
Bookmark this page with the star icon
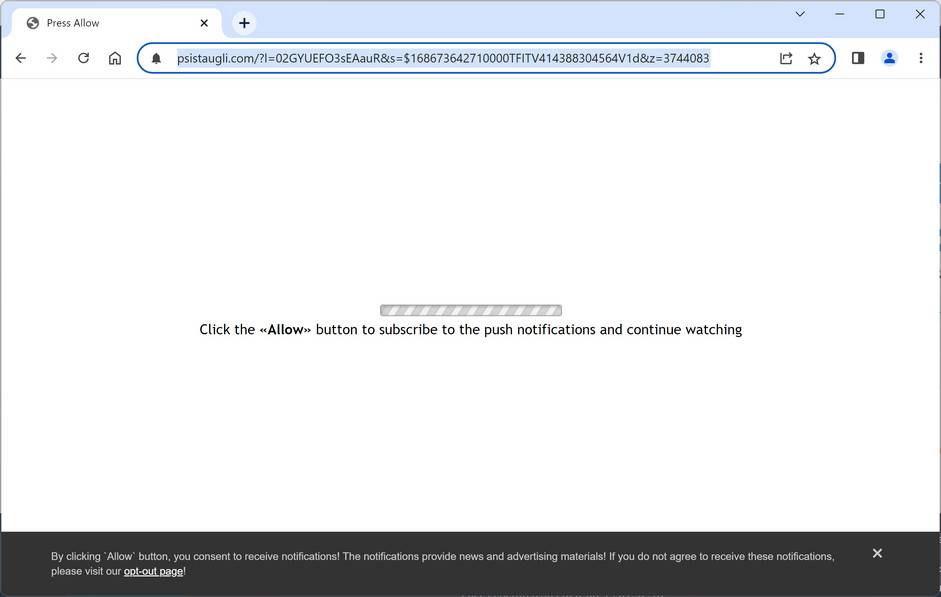coord(814,58)
